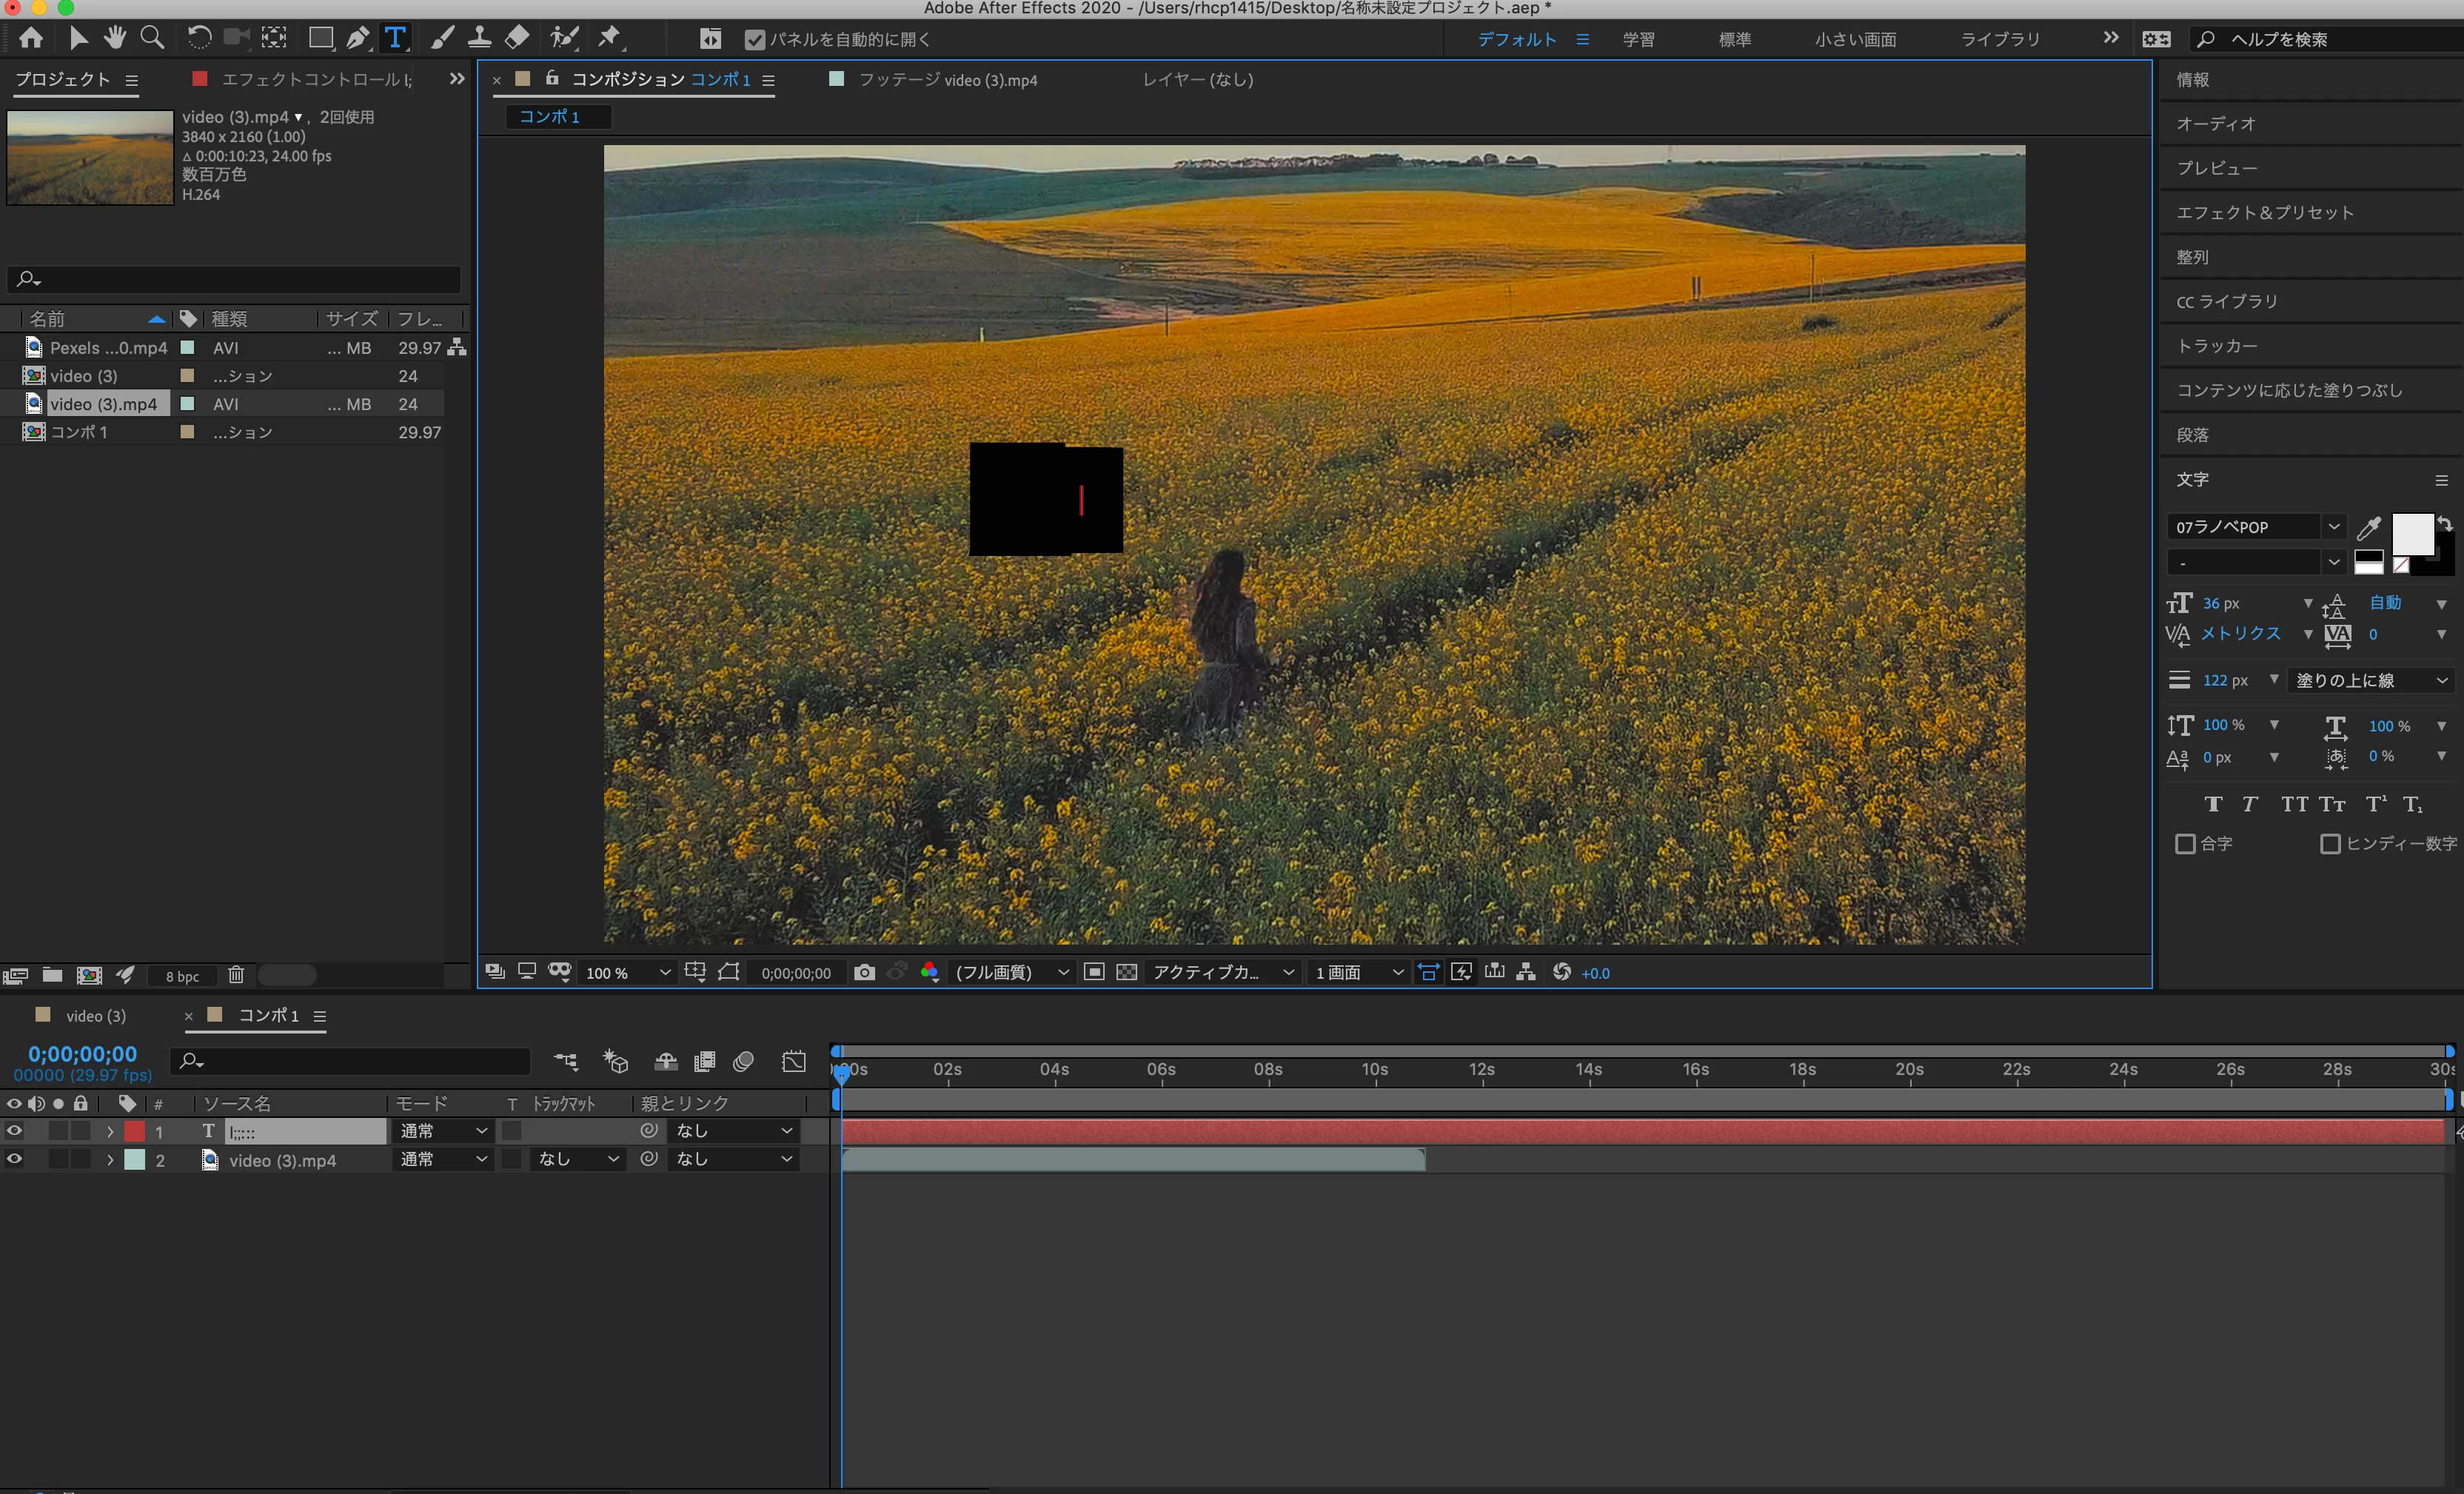Toggle transparency grid in viewer
2464x1494 pixels.
pos(1127,972)
